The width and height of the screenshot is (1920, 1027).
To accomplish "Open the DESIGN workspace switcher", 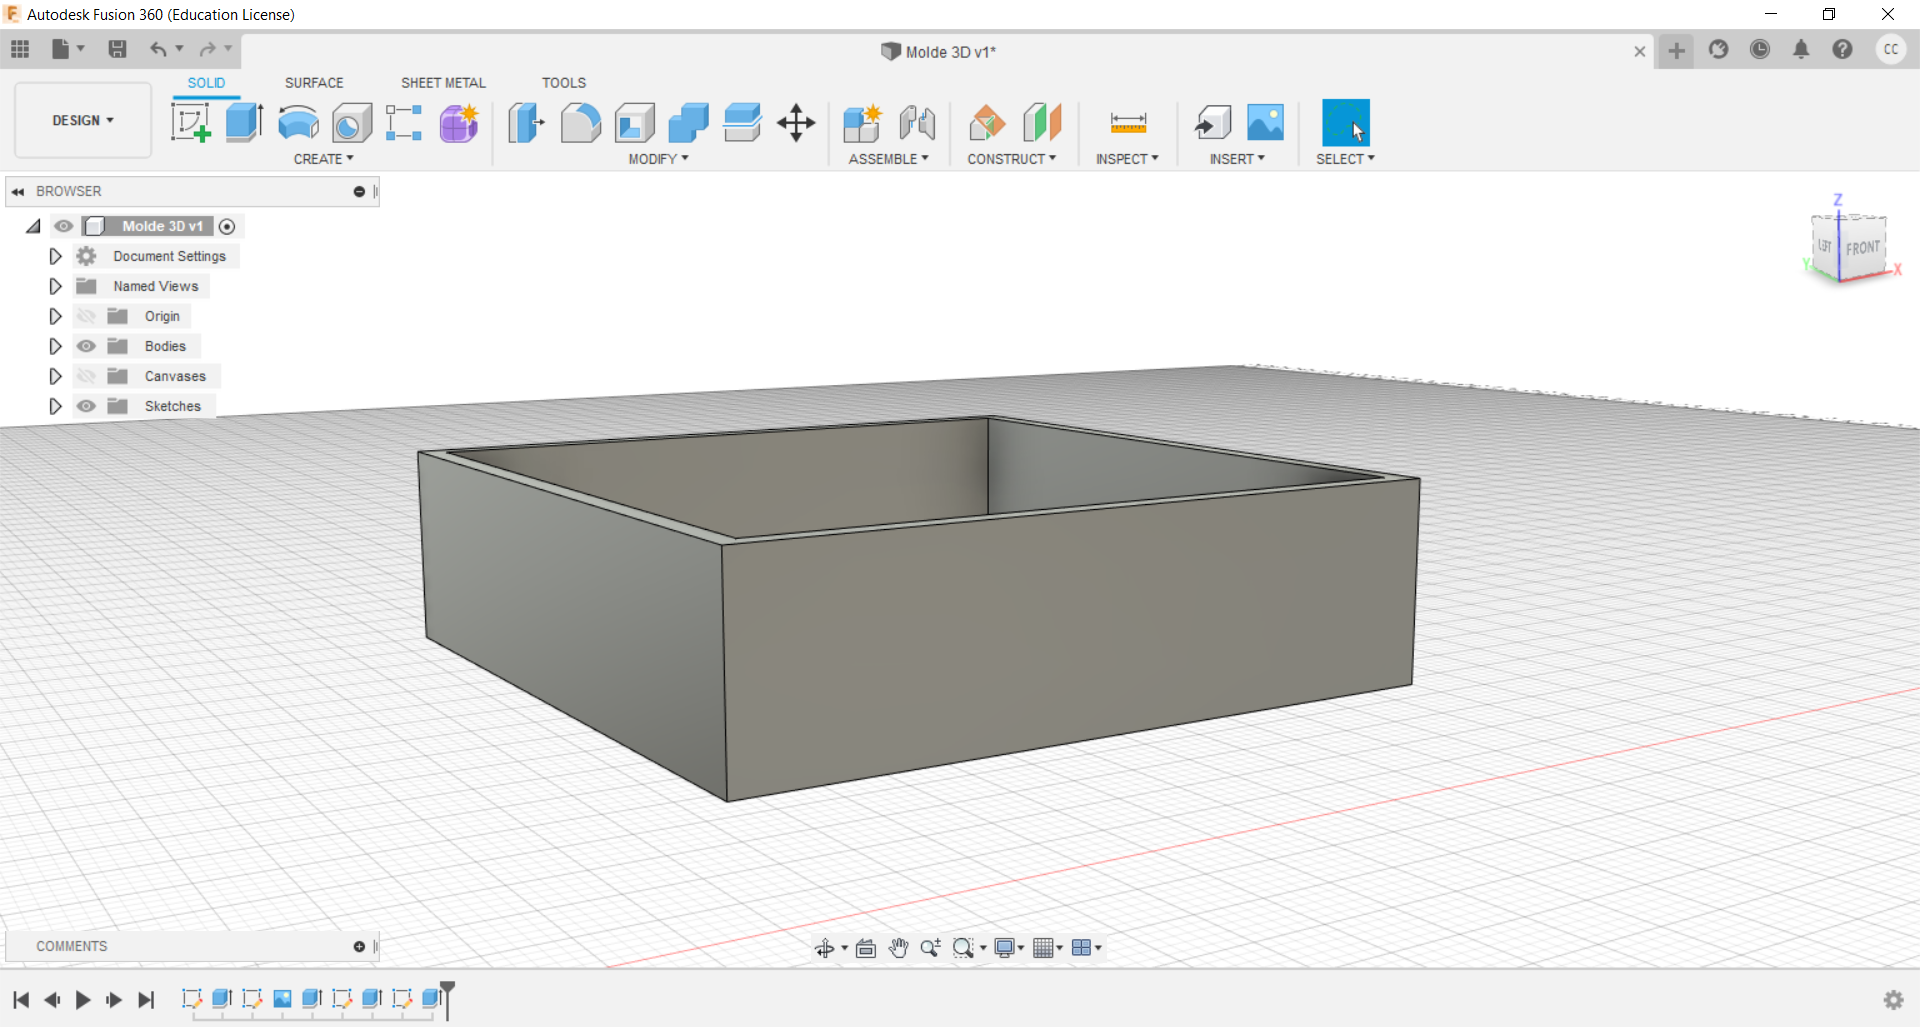I will [x=82, y=120].
